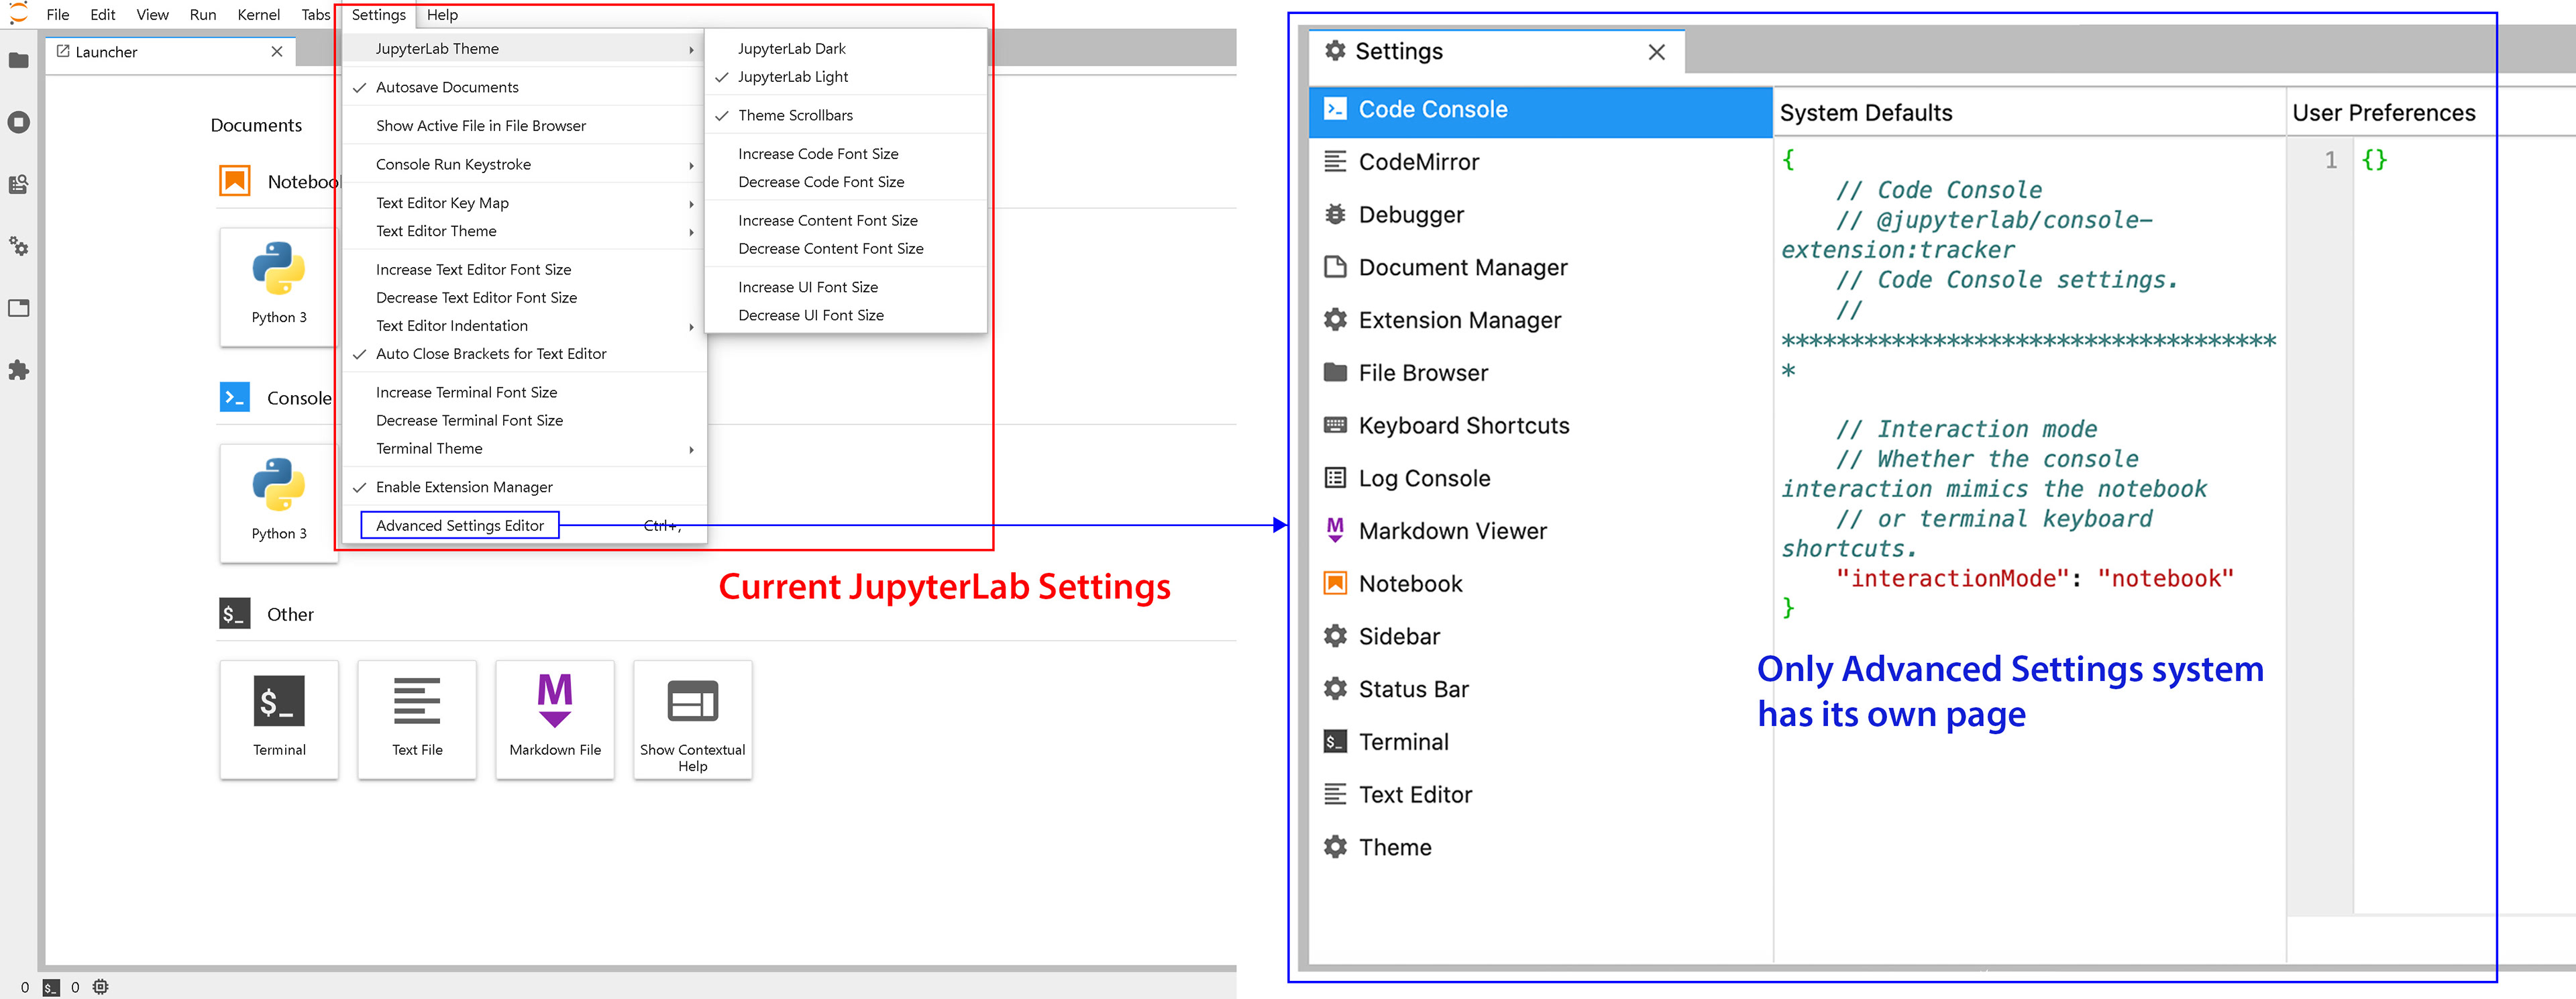Open Show Contextual Help tile
Screen dimensions: 2576x999
point(692,718)
